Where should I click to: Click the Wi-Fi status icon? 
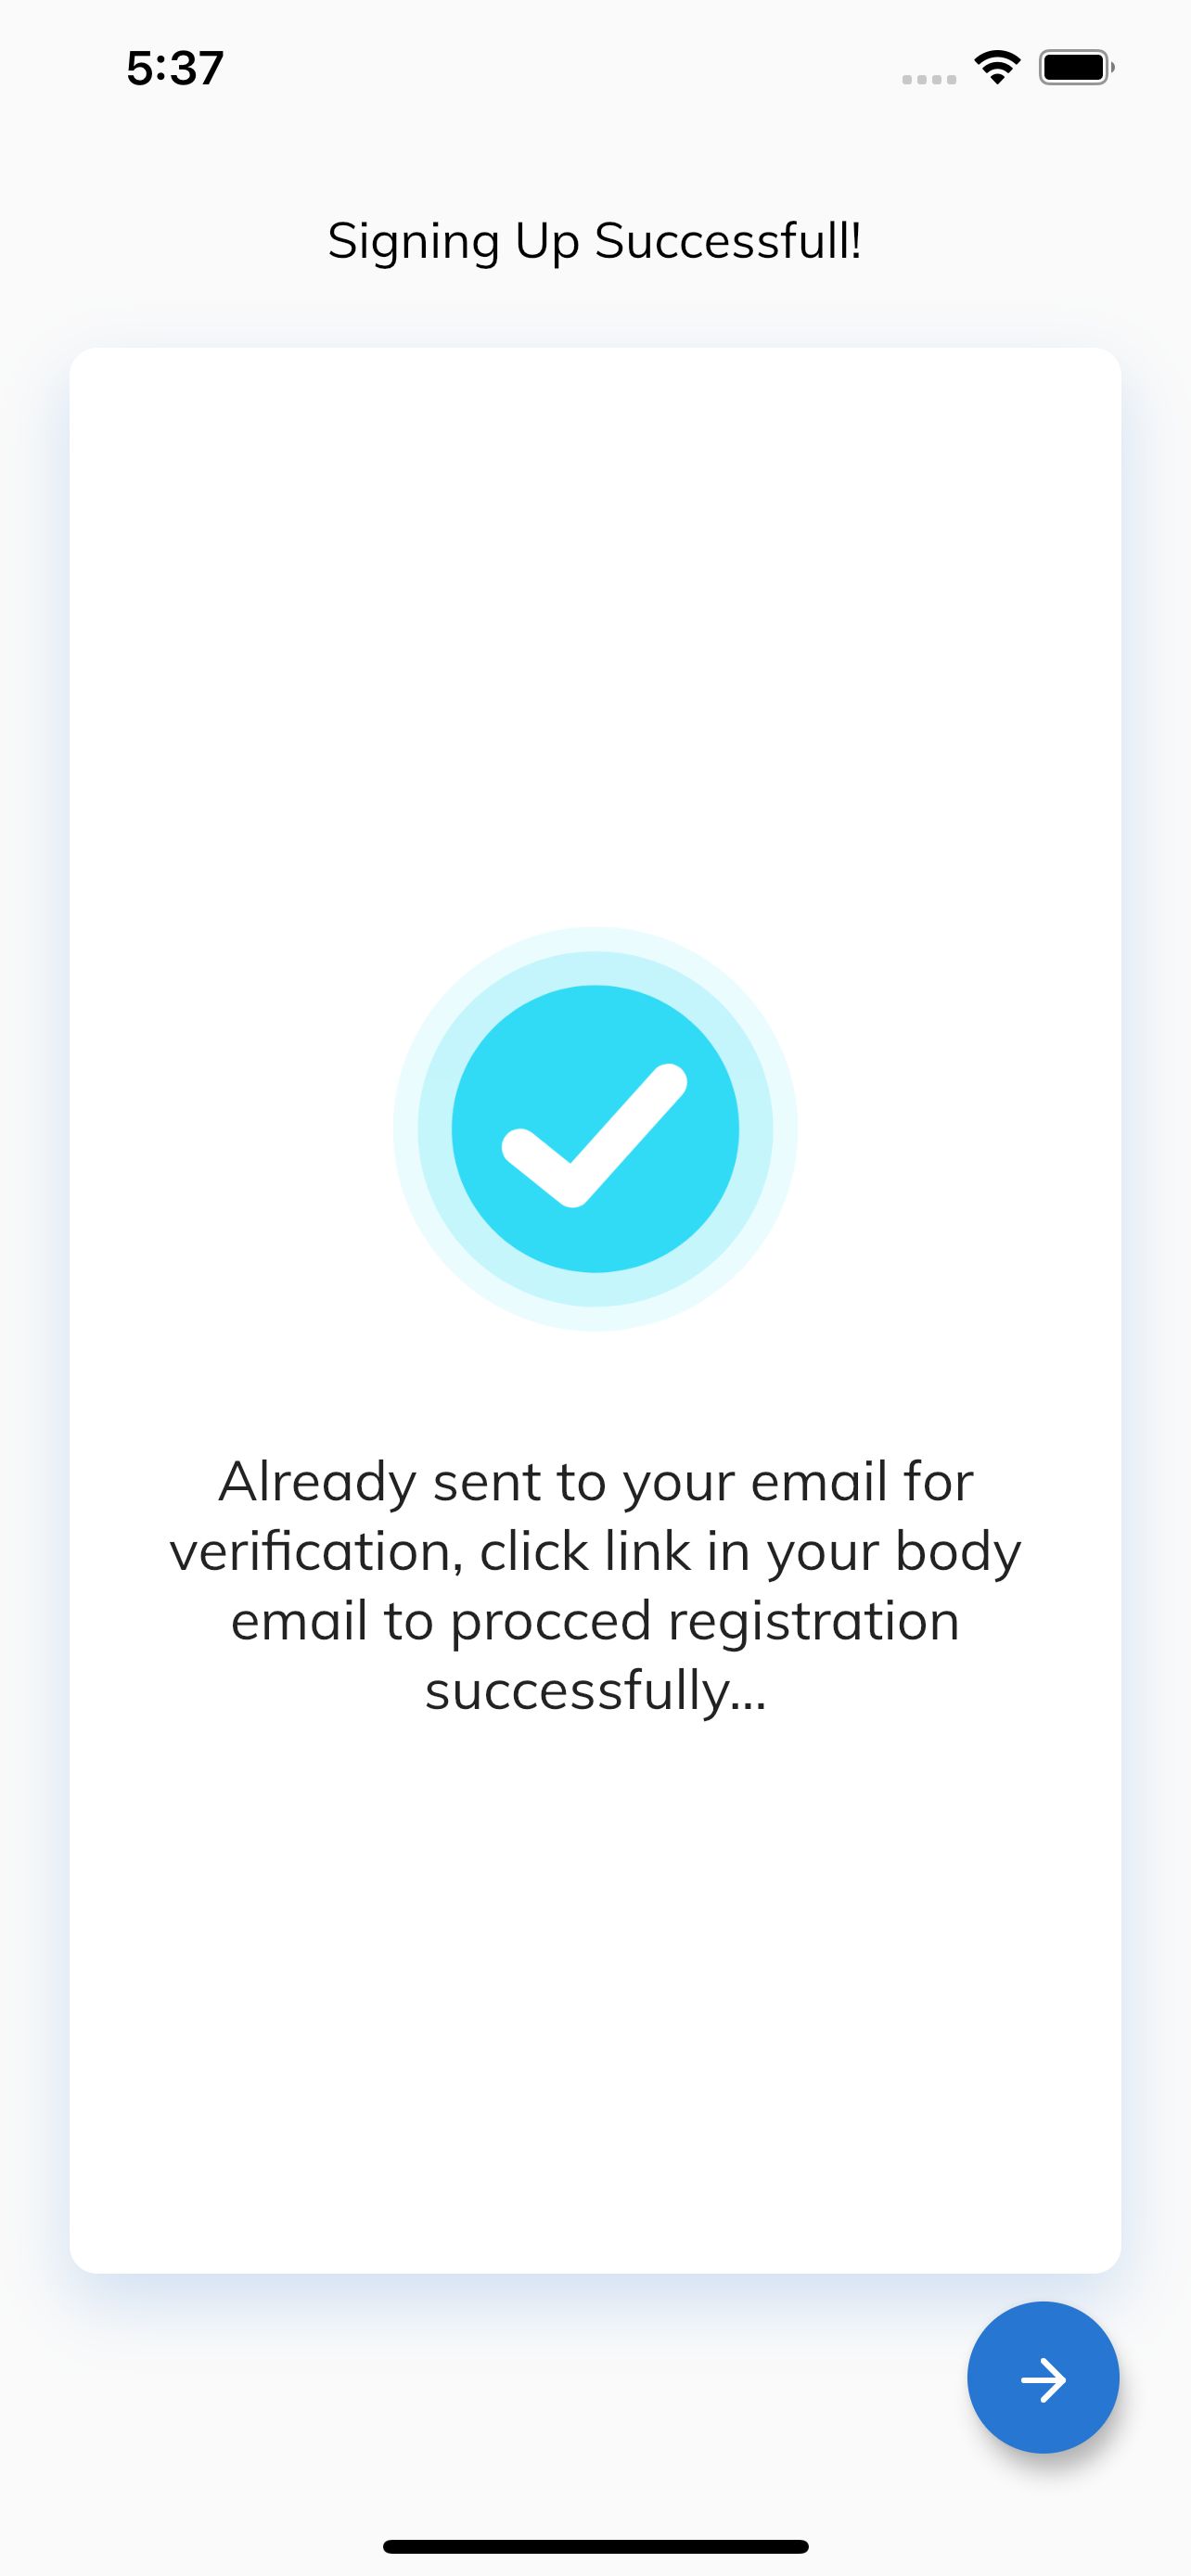click(x=997, y=67)
